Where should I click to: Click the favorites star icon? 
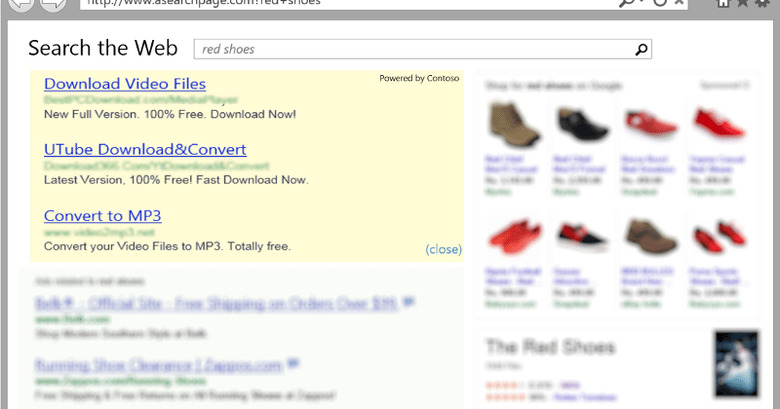pos(747,4)
